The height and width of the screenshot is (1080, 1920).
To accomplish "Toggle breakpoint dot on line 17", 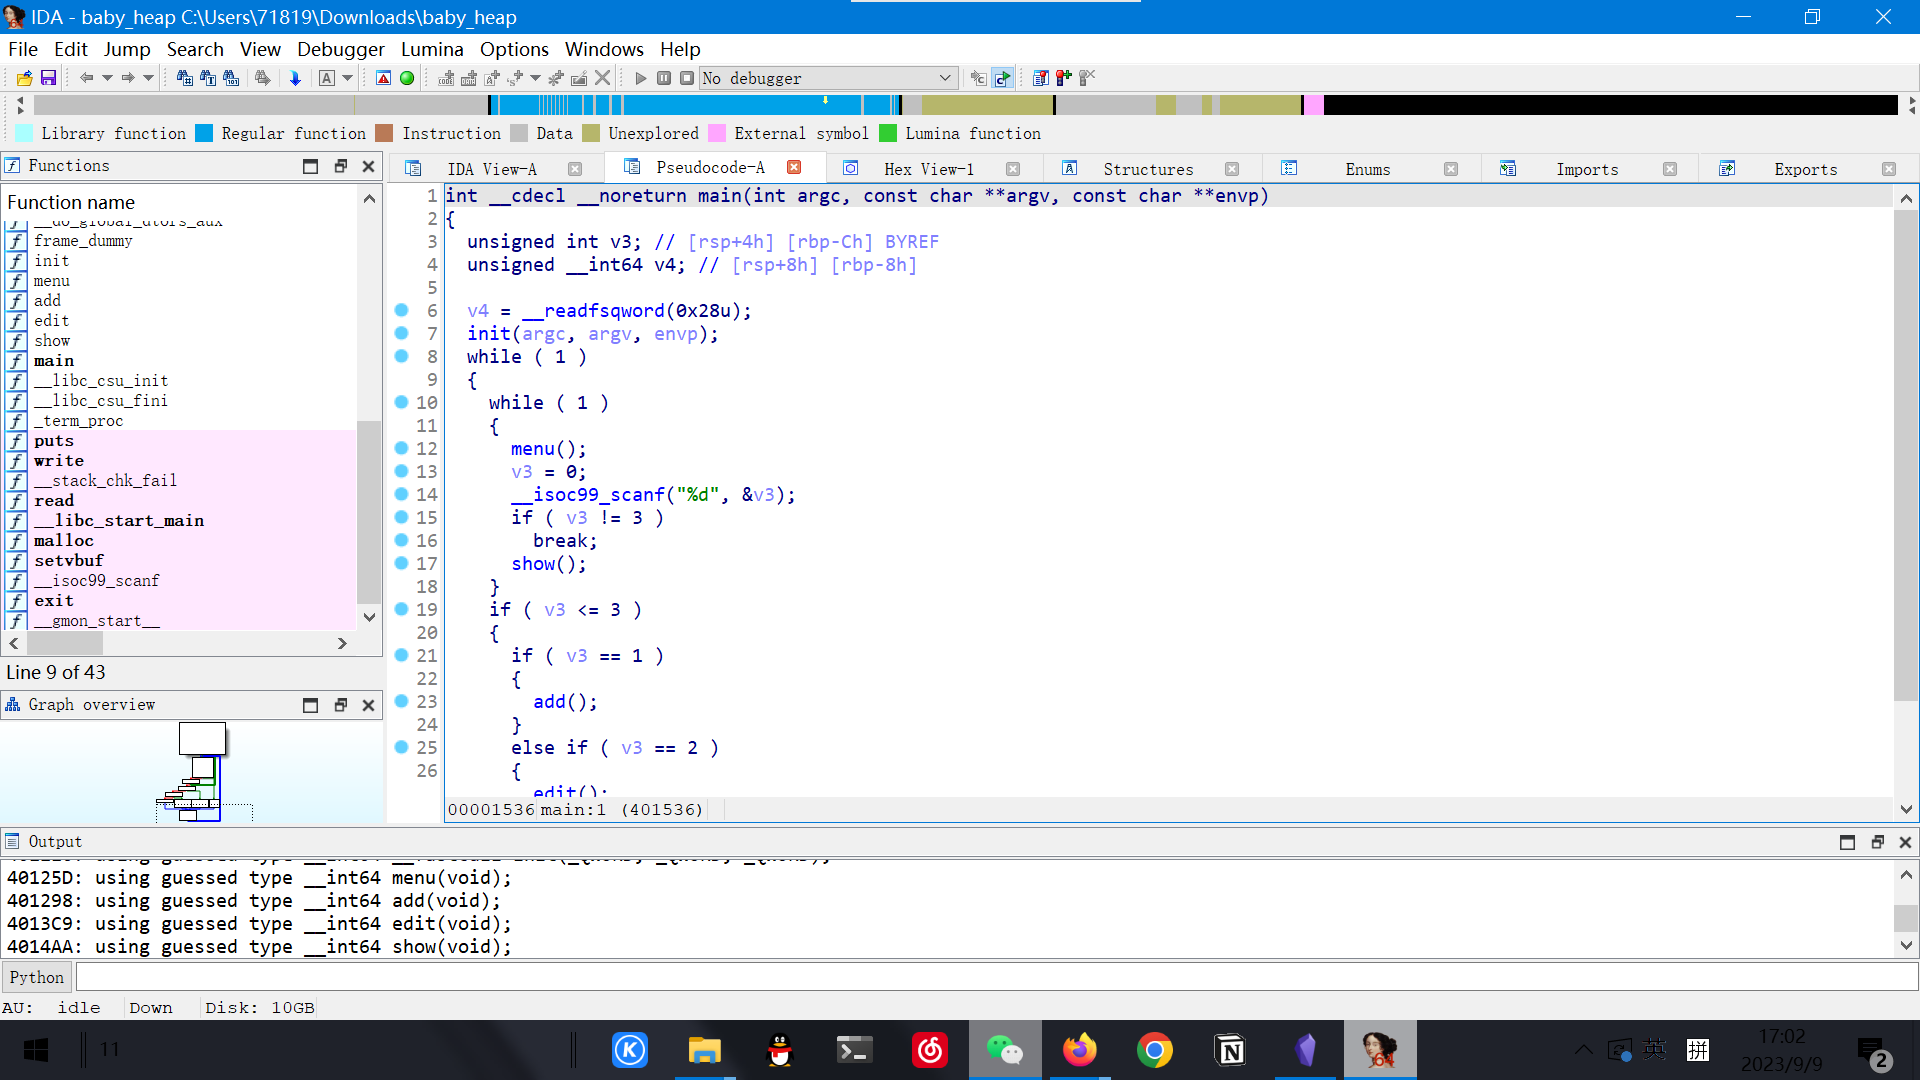I will (x=401, y=563).
